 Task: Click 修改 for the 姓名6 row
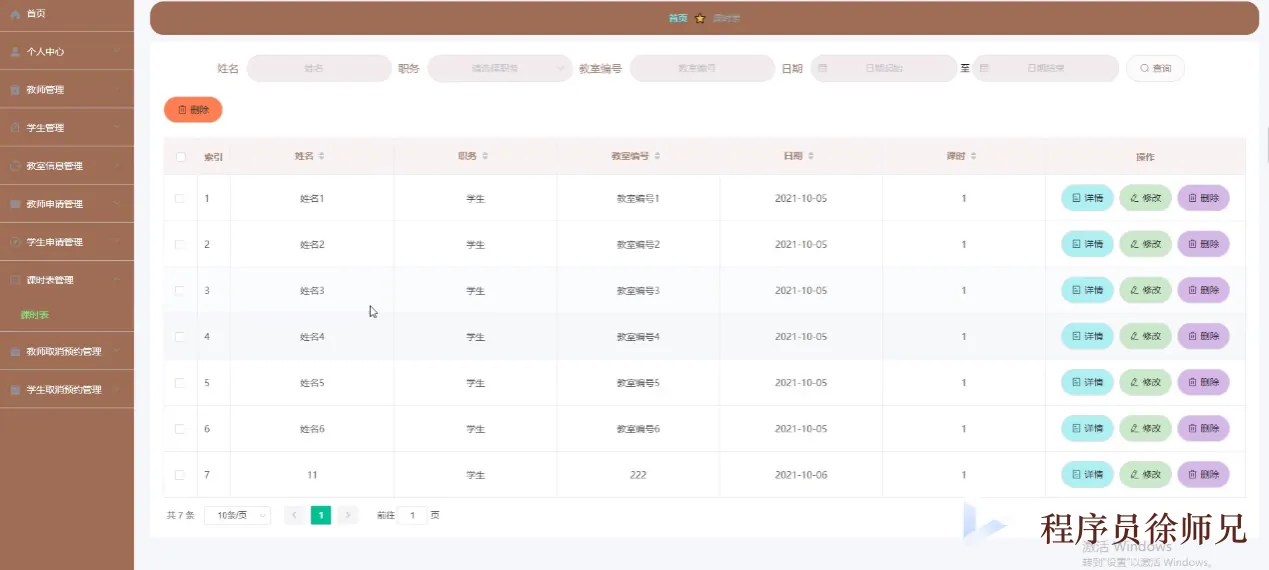coord(1145,428)
